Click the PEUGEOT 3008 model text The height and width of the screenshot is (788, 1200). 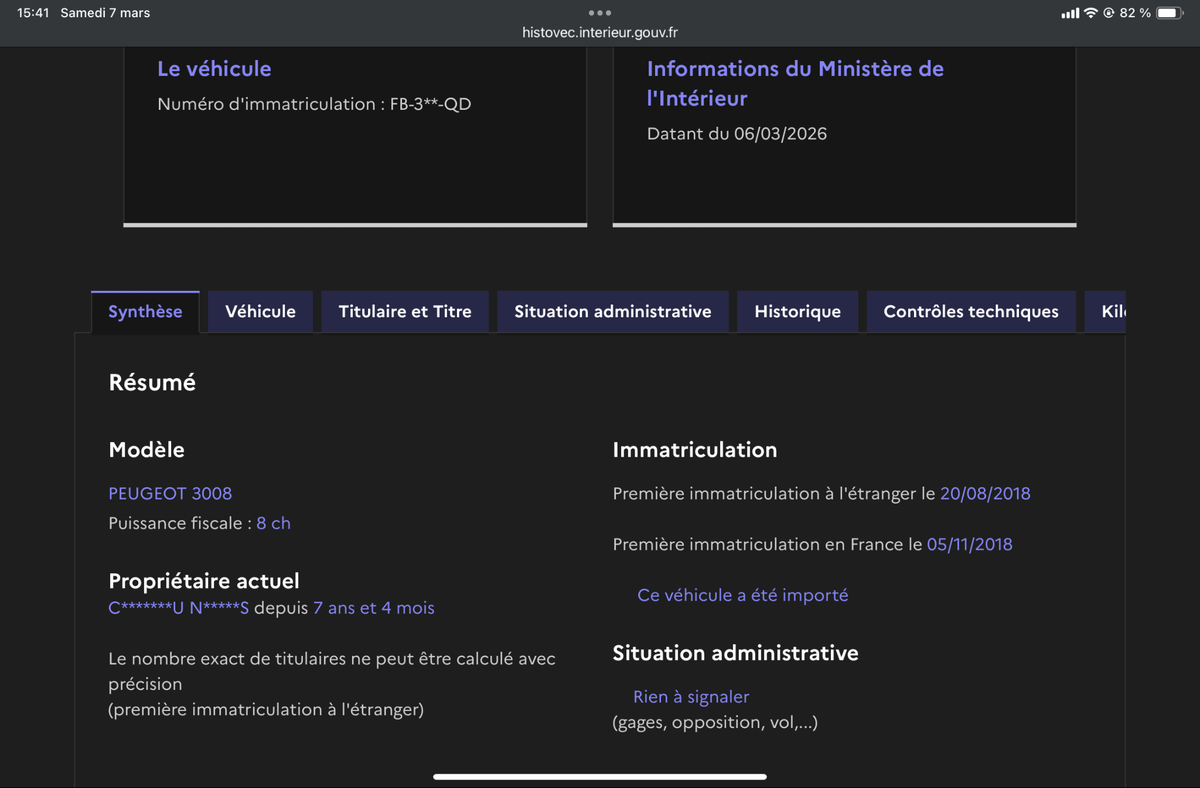(x=170, y=493)
